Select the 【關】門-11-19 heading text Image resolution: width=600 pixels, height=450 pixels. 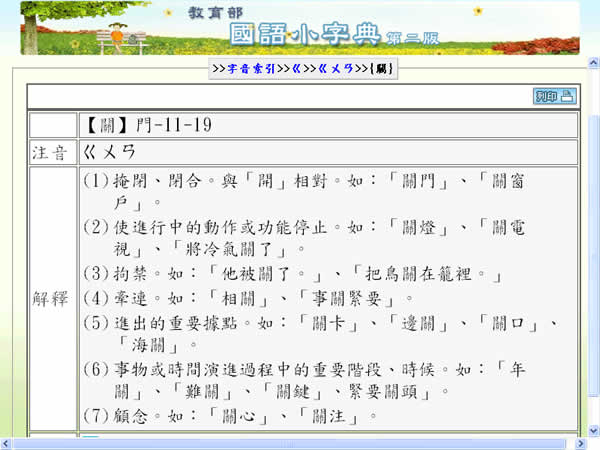tap(148, 125)
